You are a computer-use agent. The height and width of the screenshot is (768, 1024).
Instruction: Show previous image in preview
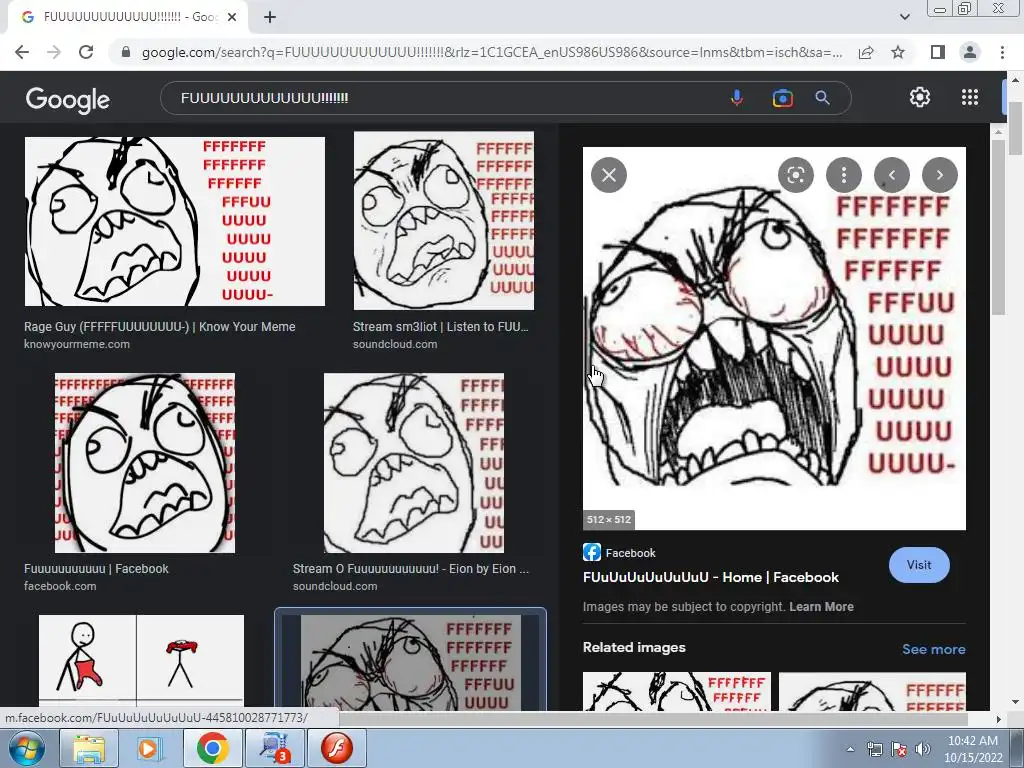click(891, 175)
